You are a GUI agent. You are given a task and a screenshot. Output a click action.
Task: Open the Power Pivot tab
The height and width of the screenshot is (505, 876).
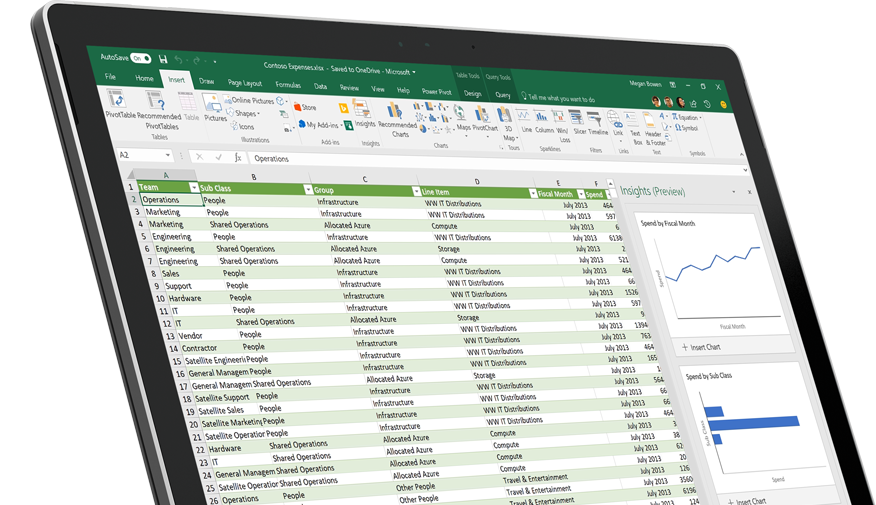(x=436, y=91)
